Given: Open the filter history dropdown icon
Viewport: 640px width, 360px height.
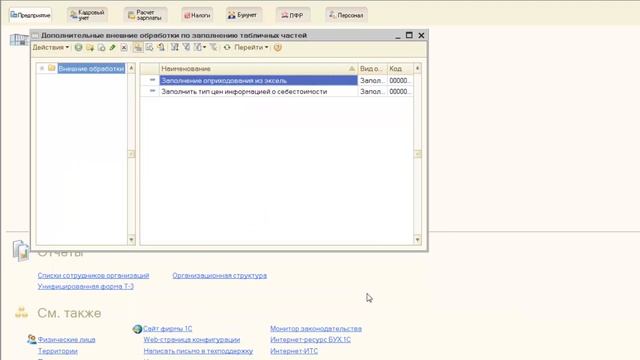Looking at the screenshot, I should pyautogui.click(x=200, y=48).
